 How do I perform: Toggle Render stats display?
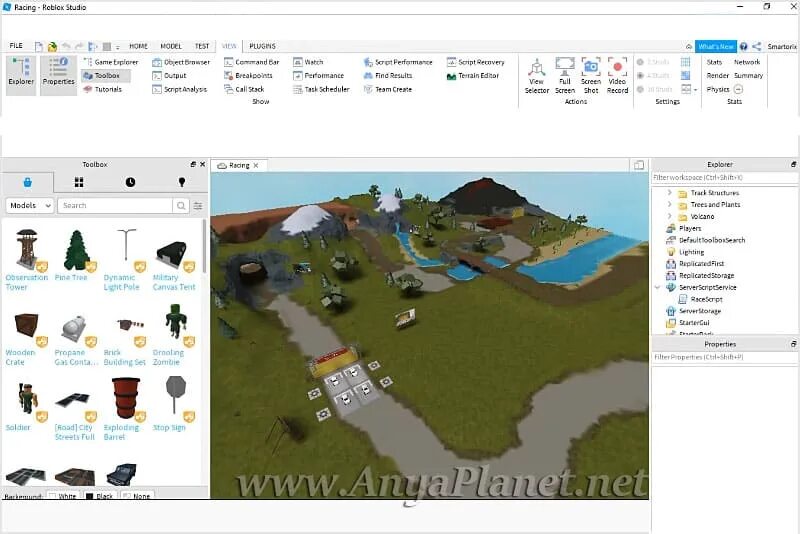pos(717,75)
